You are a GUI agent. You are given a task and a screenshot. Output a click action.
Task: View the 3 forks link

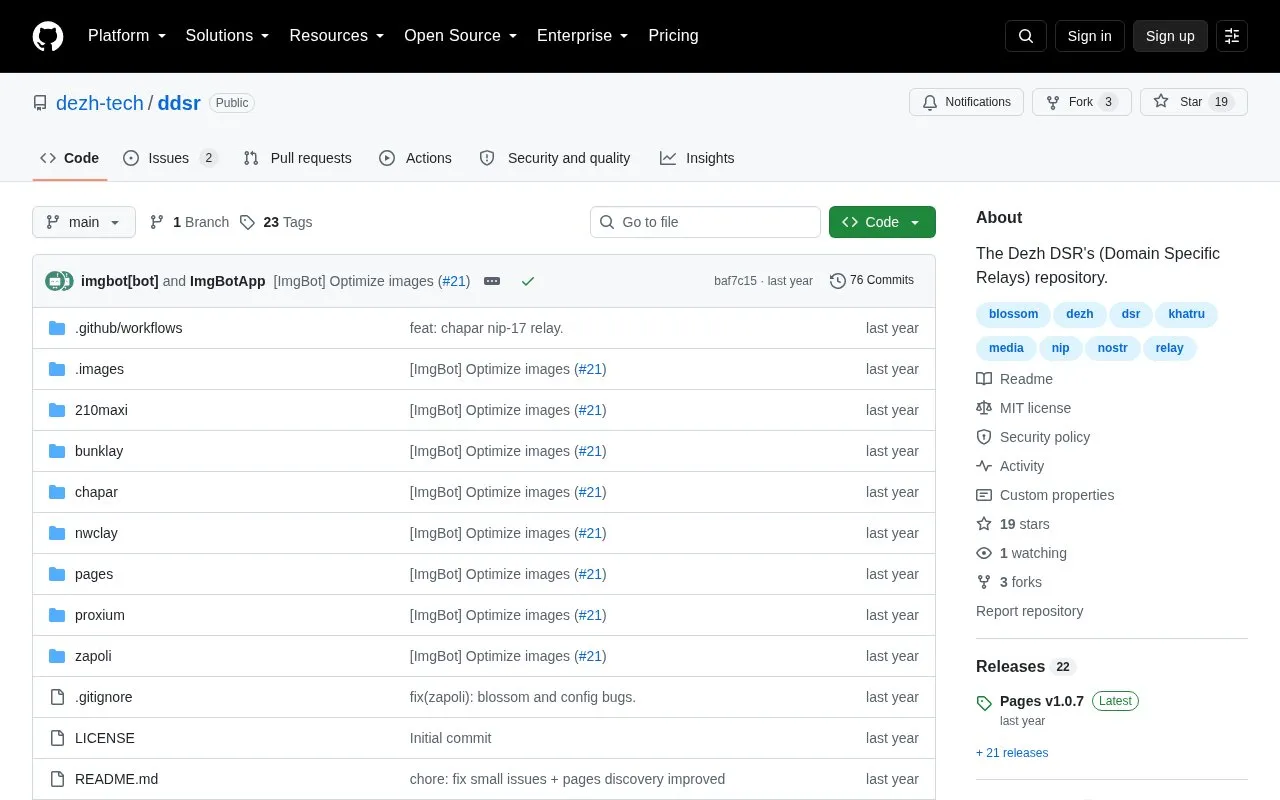[x=1009, y=582]
